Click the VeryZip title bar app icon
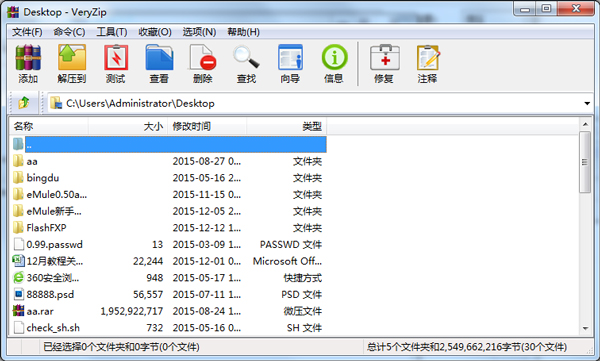Viewport: 600px width, 361px height. pyautogui.click(x=13, y=12)
